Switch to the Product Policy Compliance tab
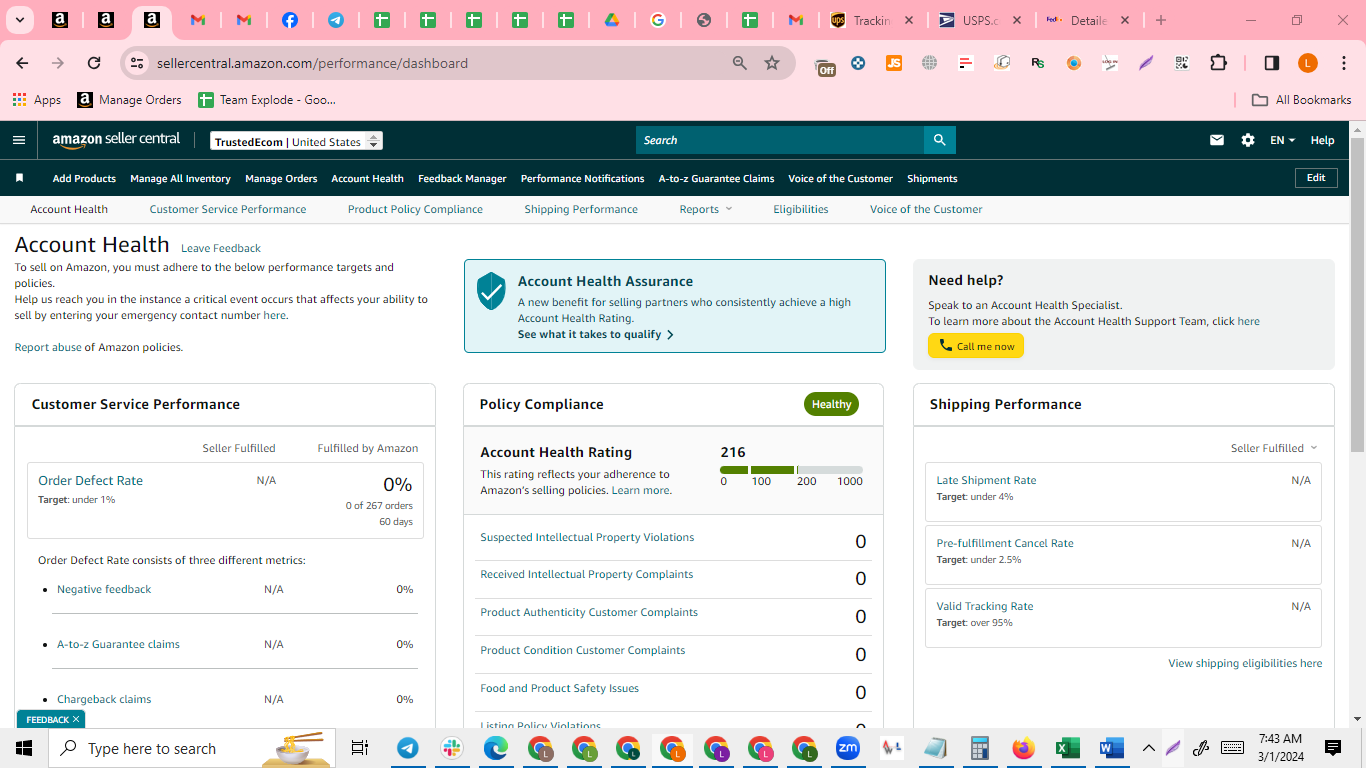Screen dimensions: 1366x768 [415, 209]
